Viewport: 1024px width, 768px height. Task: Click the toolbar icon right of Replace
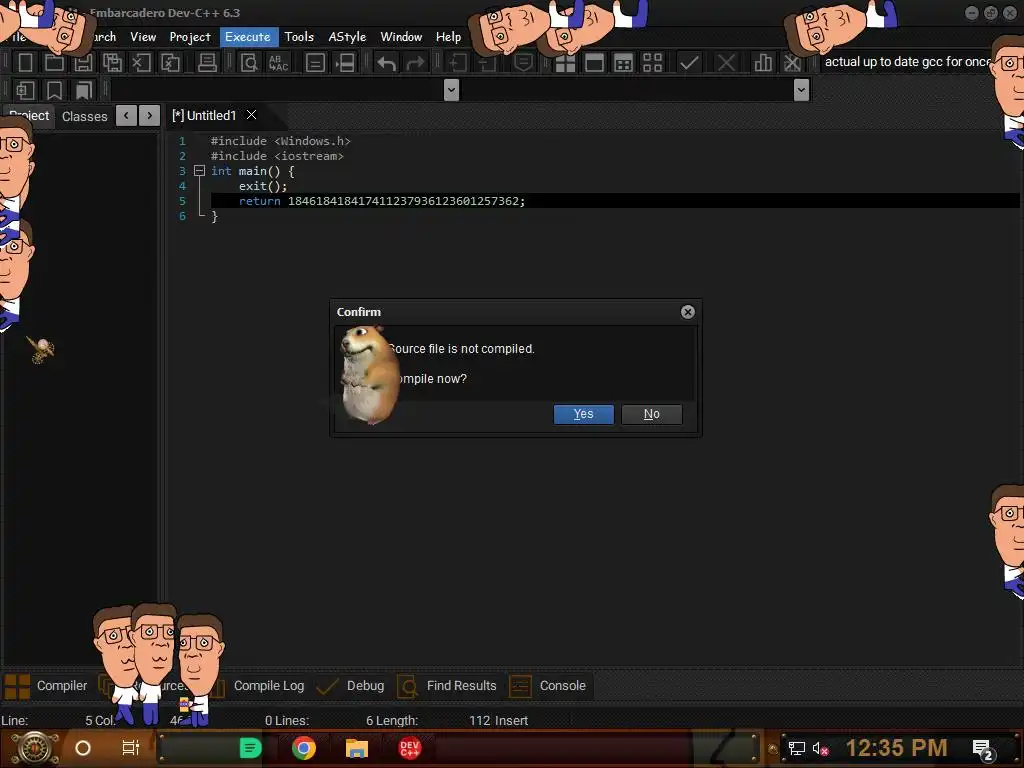(x=315, y=63)
